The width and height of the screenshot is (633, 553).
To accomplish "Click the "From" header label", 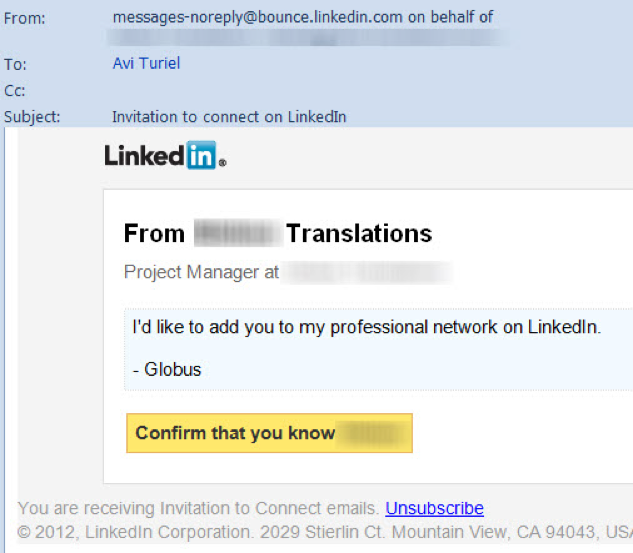I will point(25,18).
